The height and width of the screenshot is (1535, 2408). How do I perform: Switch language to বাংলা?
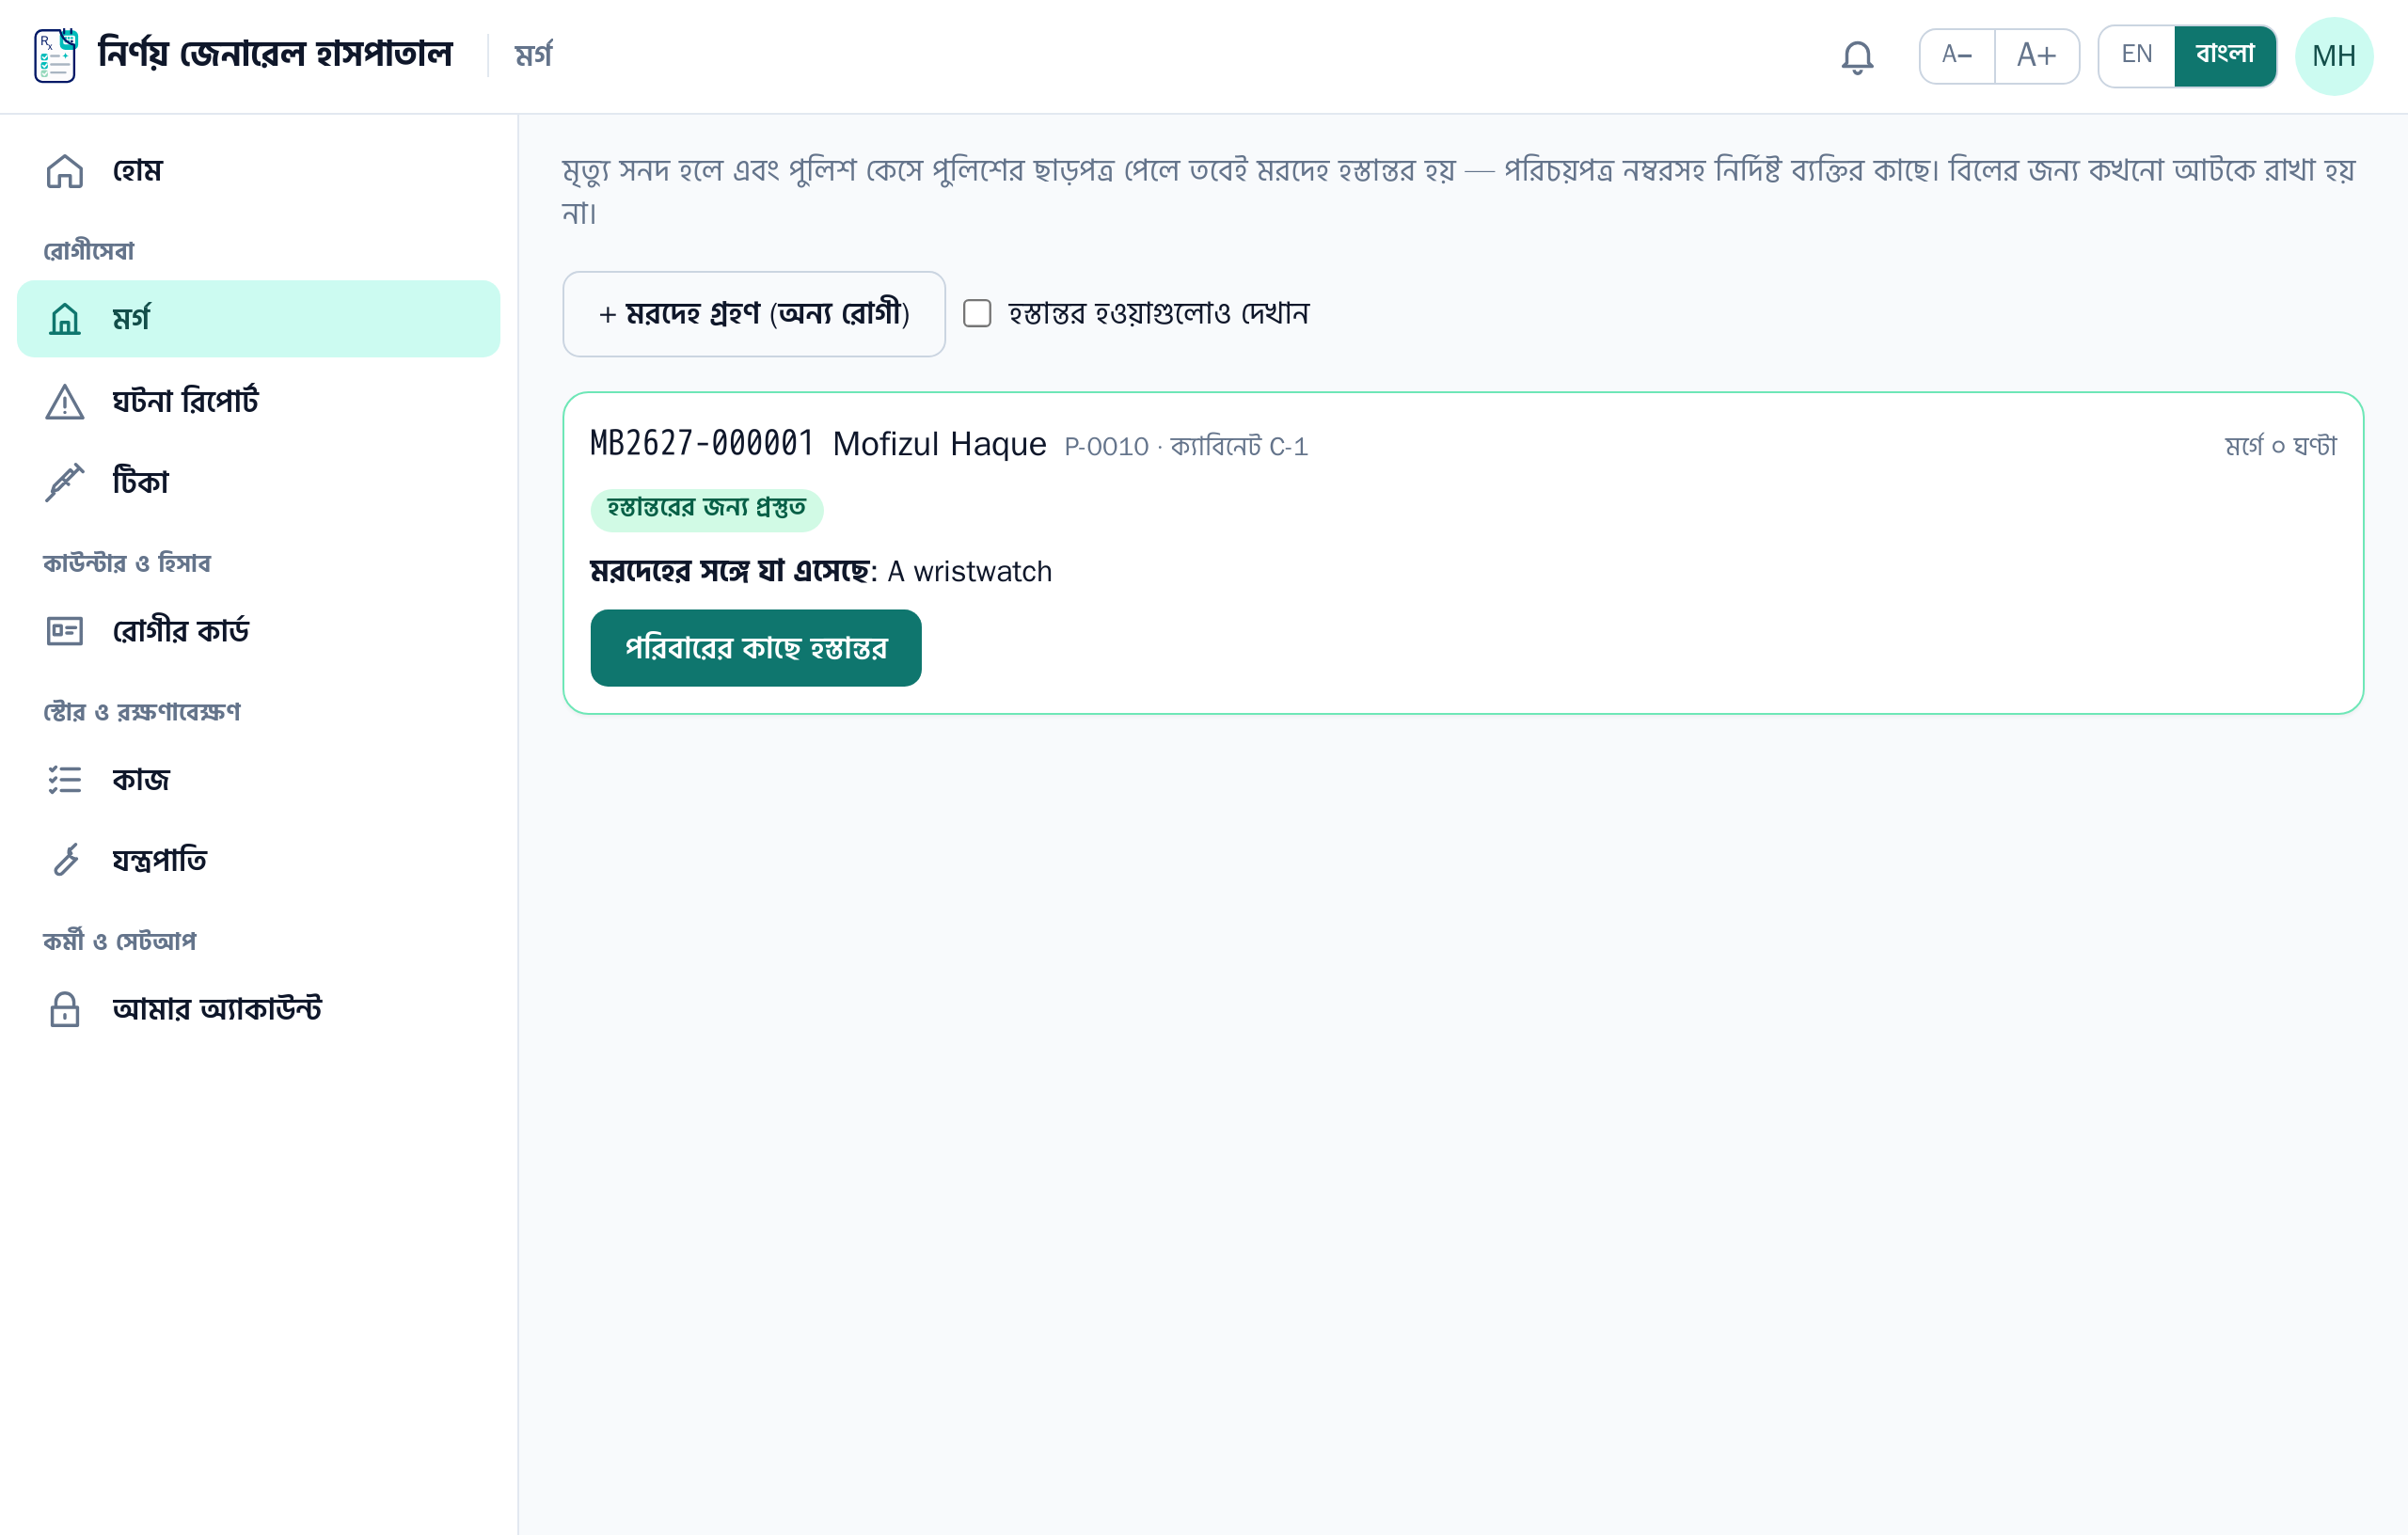coord(2225,55)
